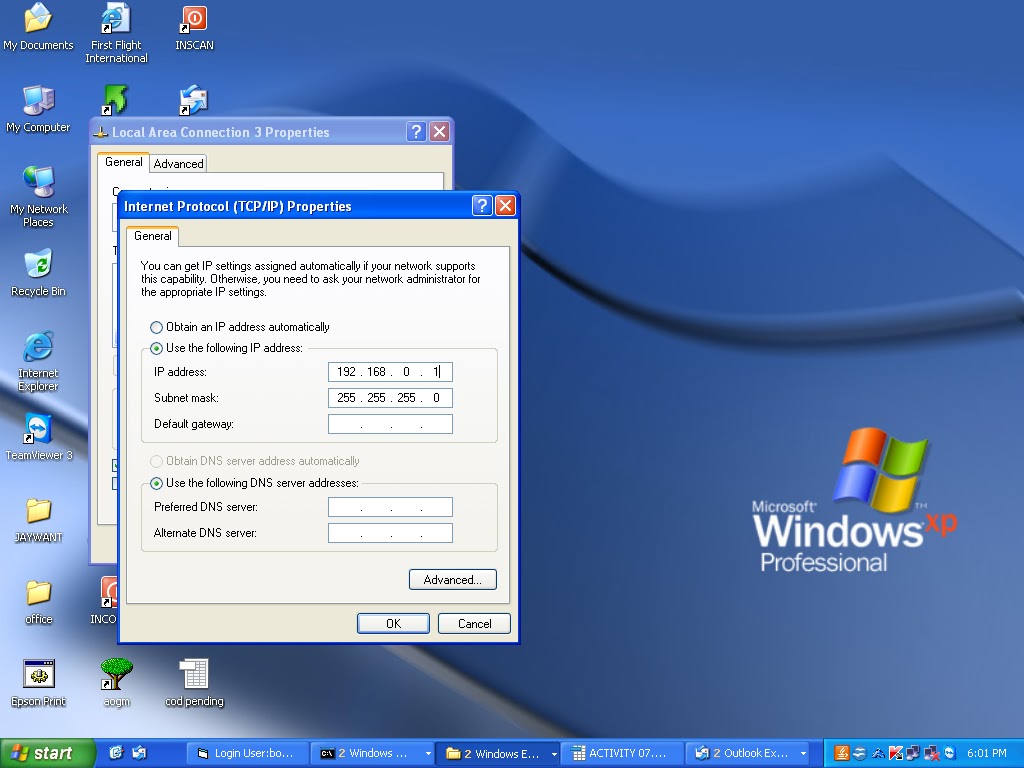Screen dimensions: 1024x768
Task: Click Java icon in system tray
Action: 842,753
